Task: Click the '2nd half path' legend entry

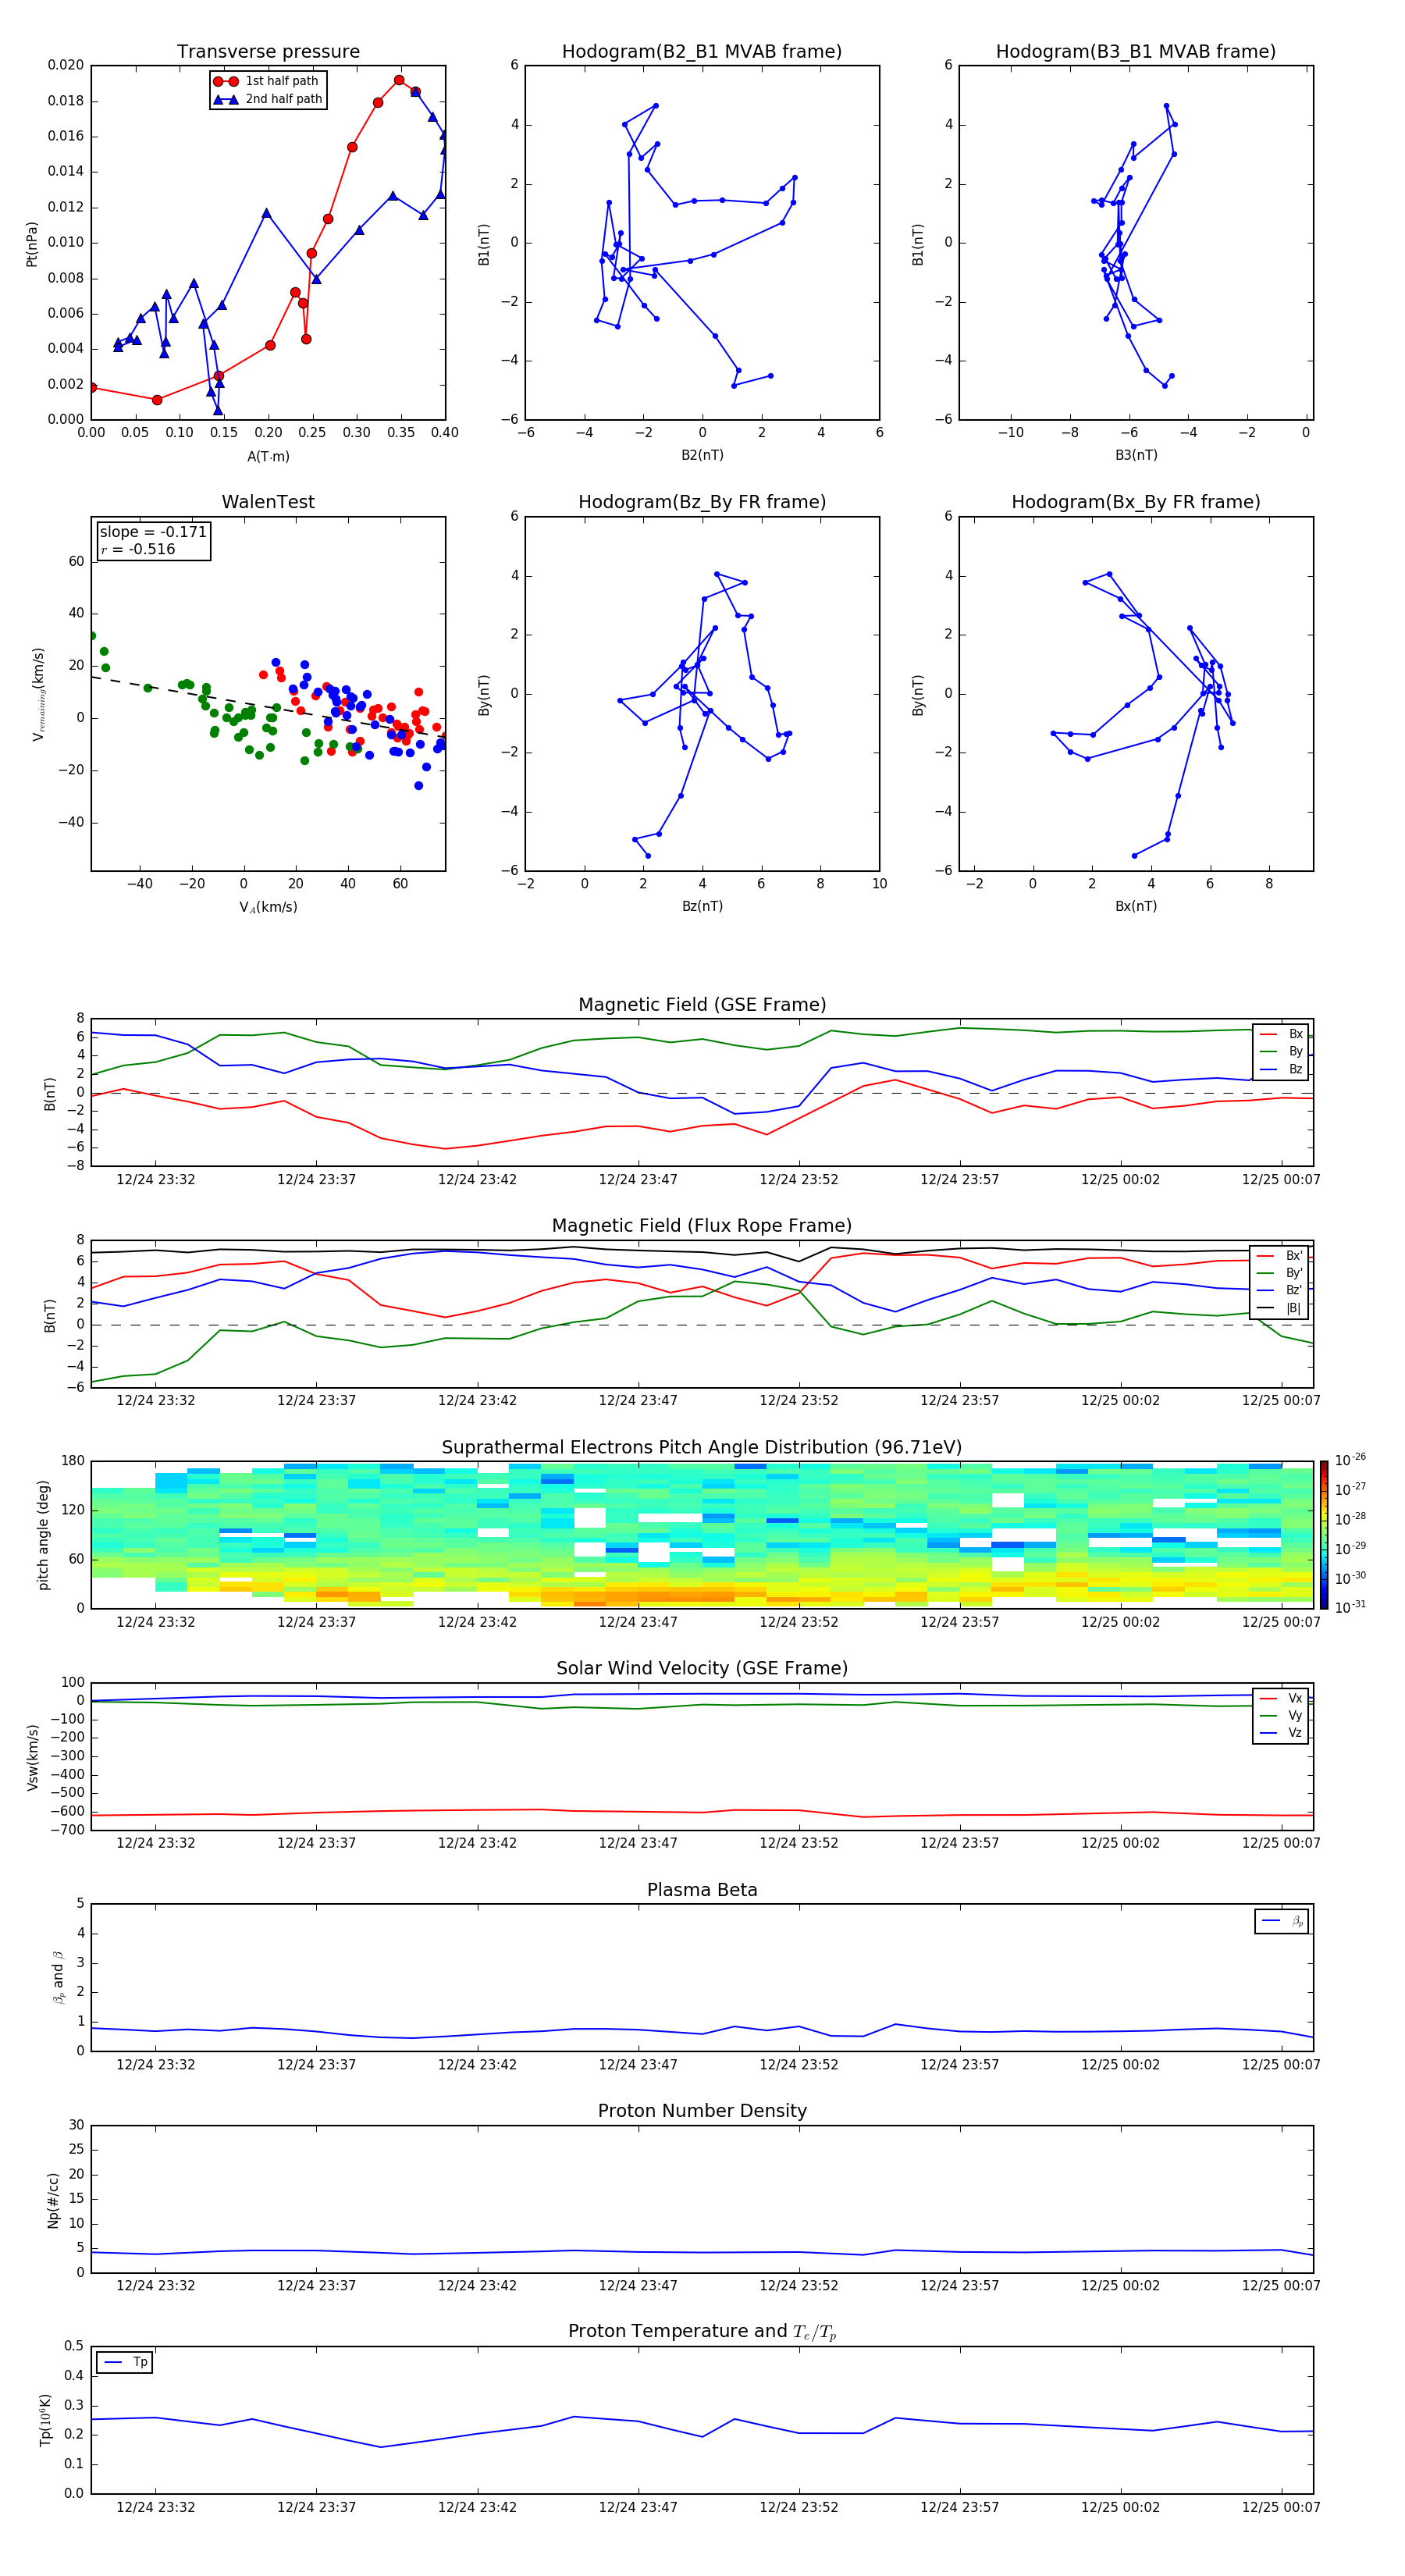Action: [268, 99]
